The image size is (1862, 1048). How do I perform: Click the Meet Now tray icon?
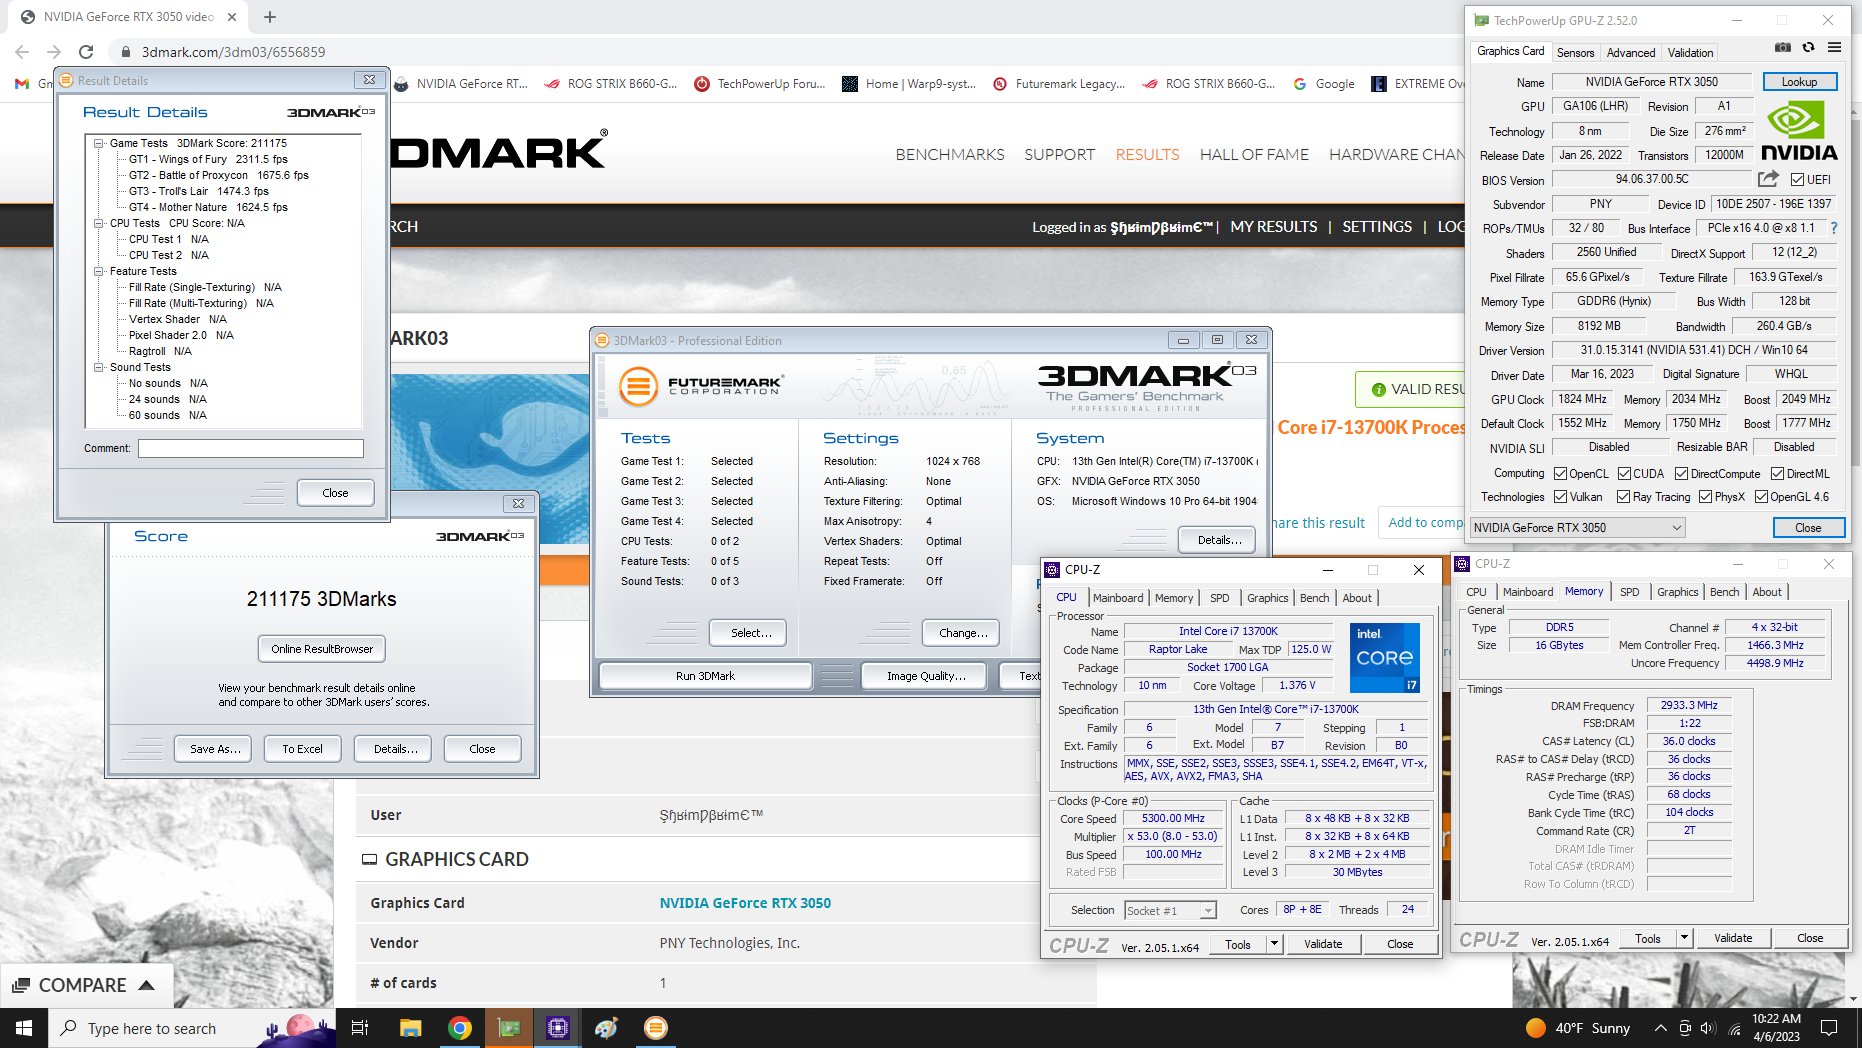1685,1028
